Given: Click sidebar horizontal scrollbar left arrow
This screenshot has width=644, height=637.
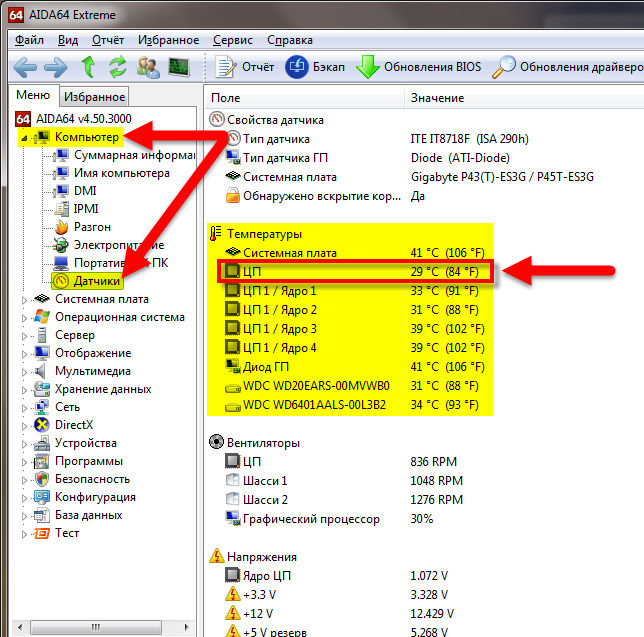Looking at the screenshot, I should pos(20,627).
